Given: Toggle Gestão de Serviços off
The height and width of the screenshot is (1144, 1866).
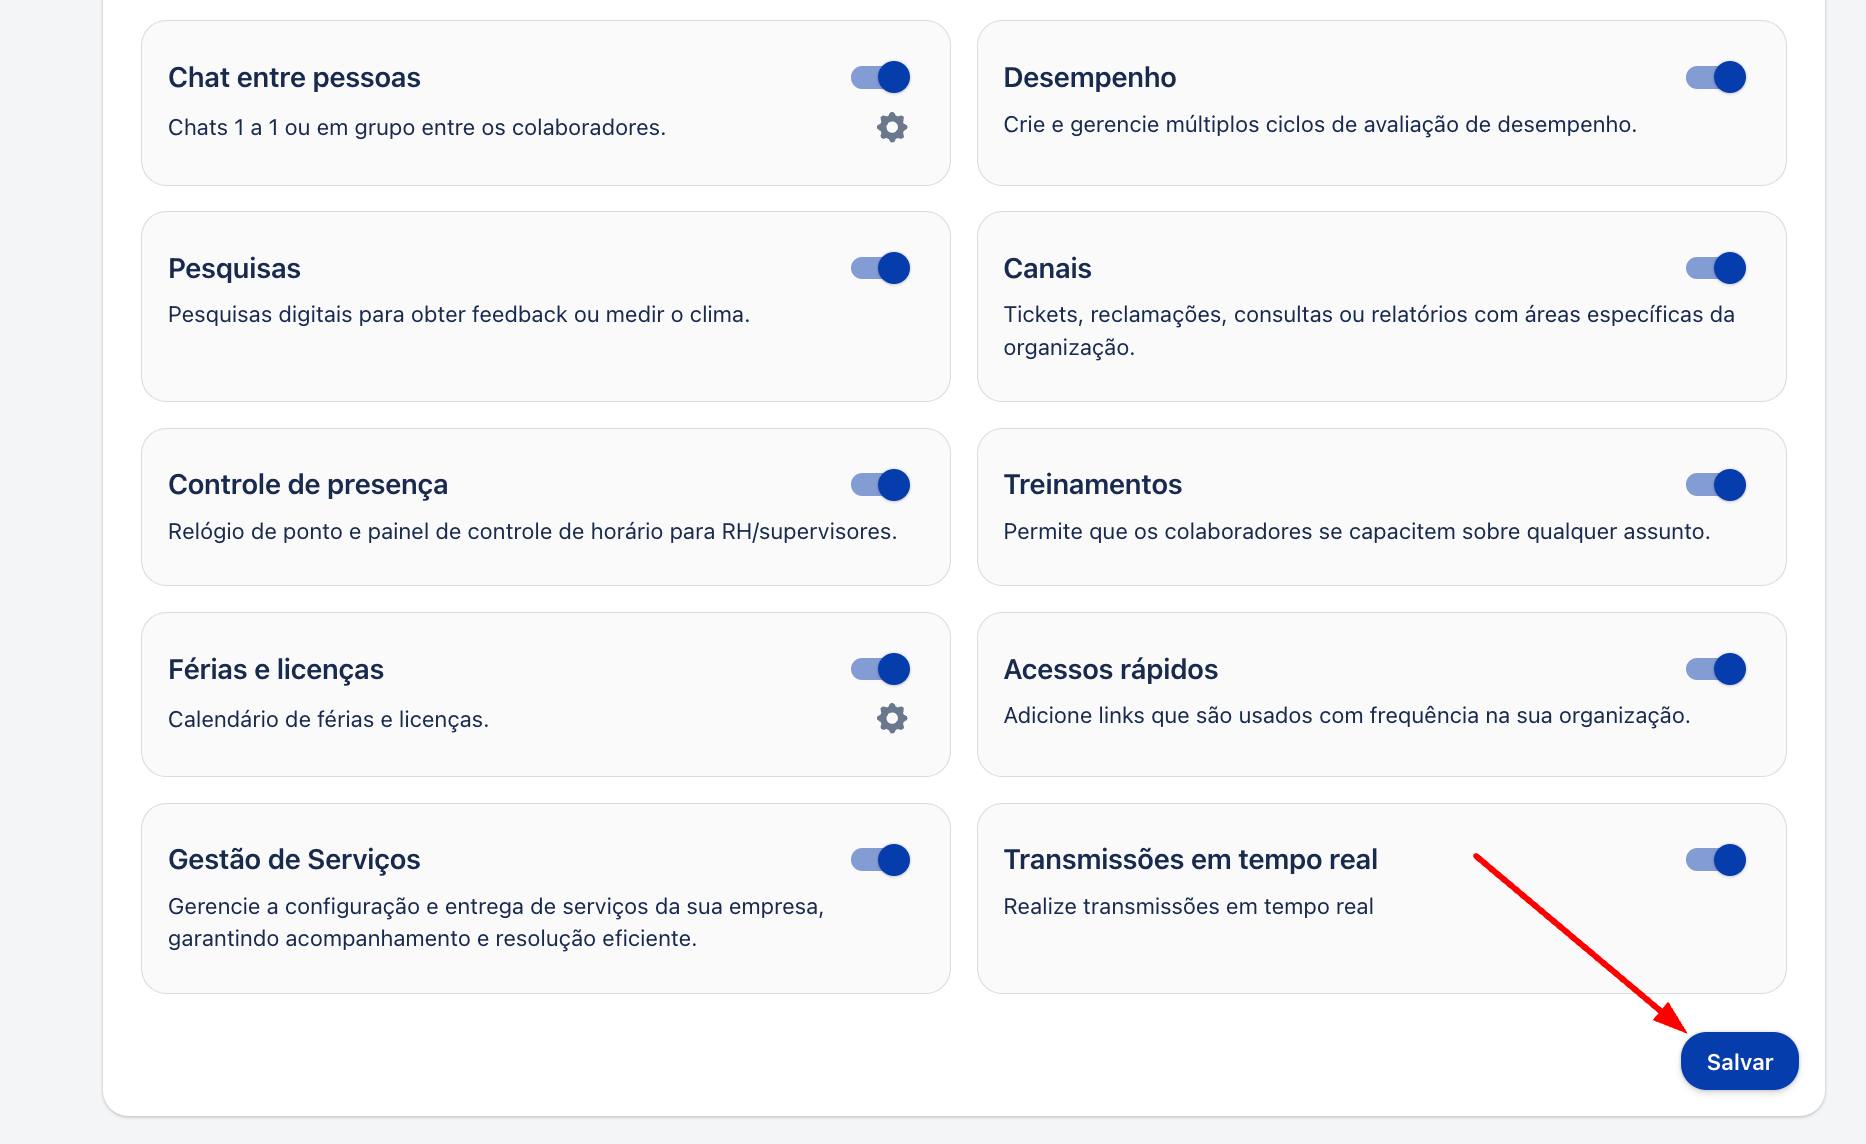Looking at the screenshot, I should tap(880, 860).
